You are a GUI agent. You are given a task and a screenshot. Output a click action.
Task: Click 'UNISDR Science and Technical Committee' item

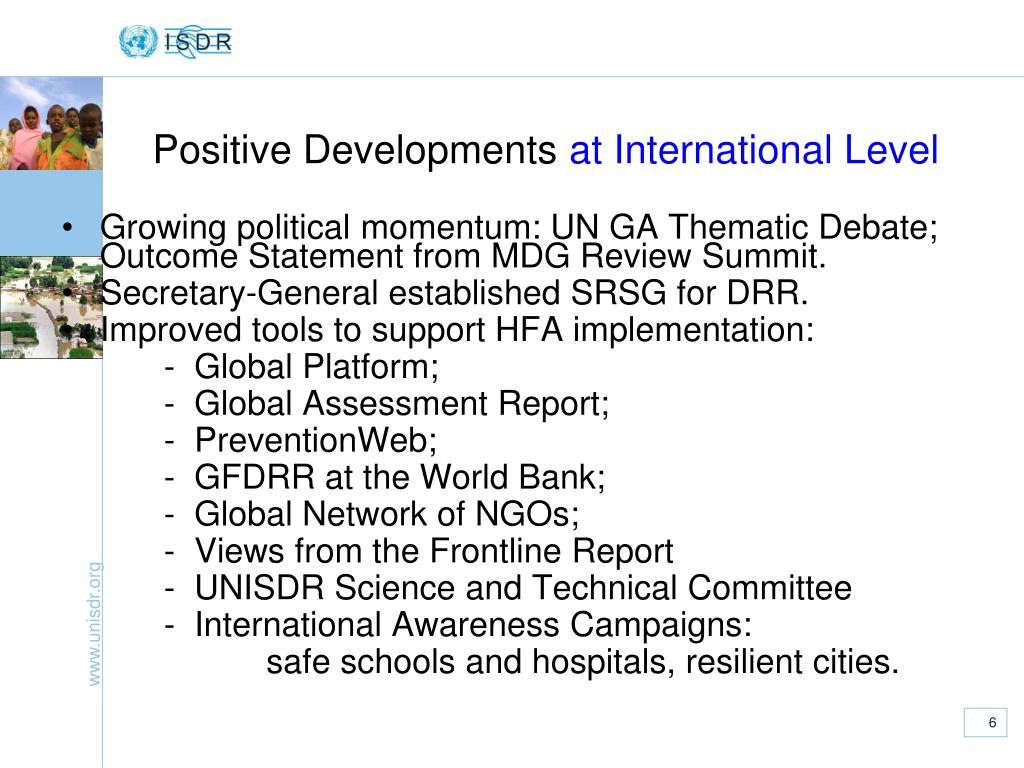[x=523, y=588]
